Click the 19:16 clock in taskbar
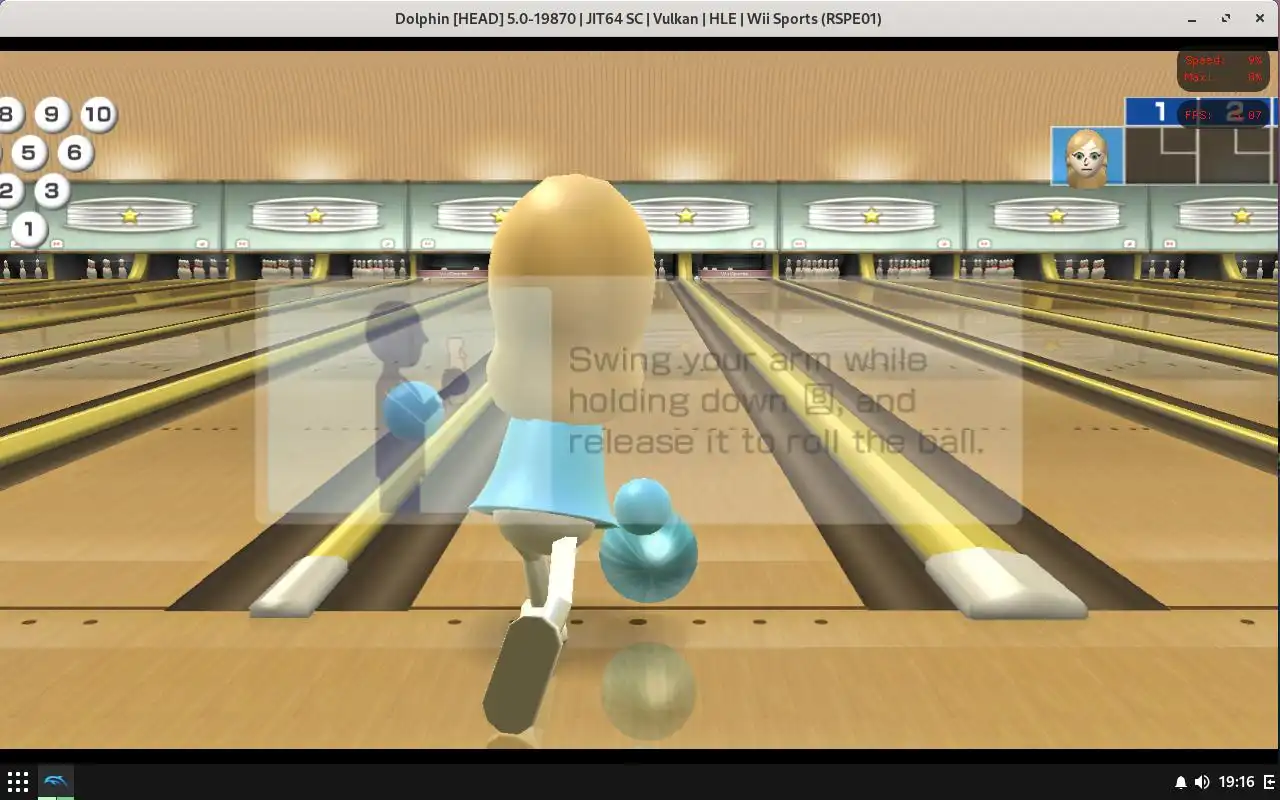The image size is (1280, 800). (1237, 782)
